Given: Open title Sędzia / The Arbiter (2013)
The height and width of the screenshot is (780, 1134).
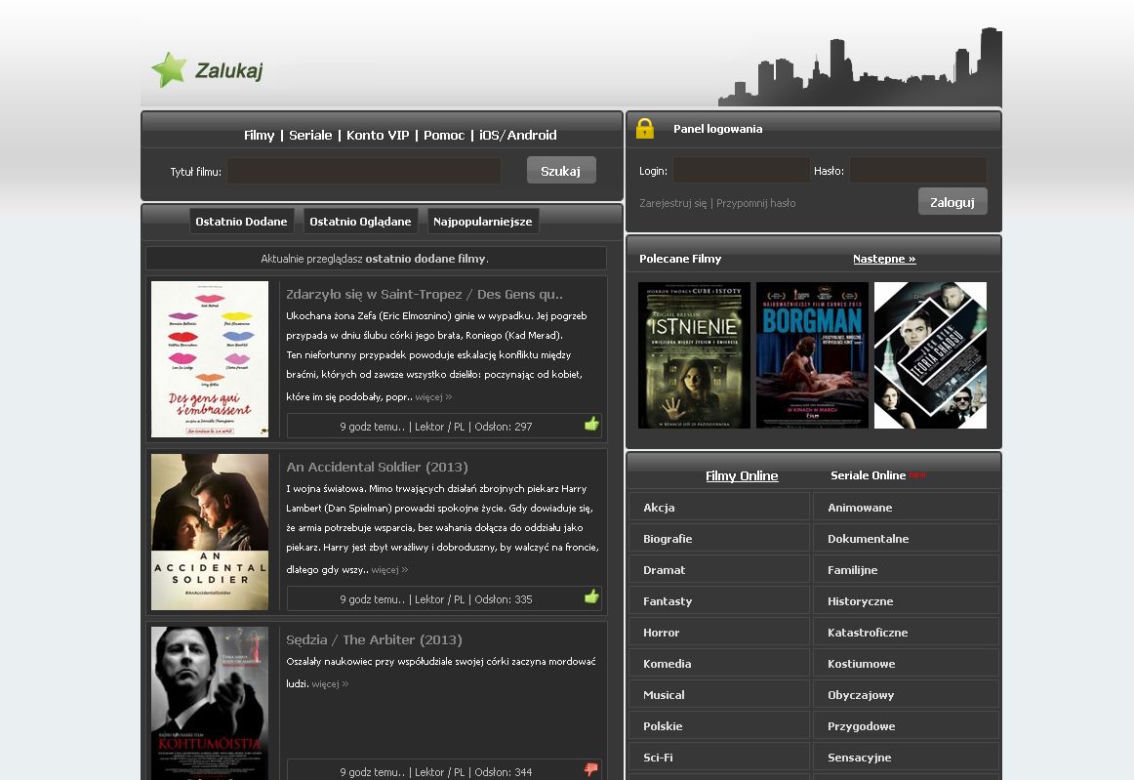Looking at the screenshot, I should 374,640.
